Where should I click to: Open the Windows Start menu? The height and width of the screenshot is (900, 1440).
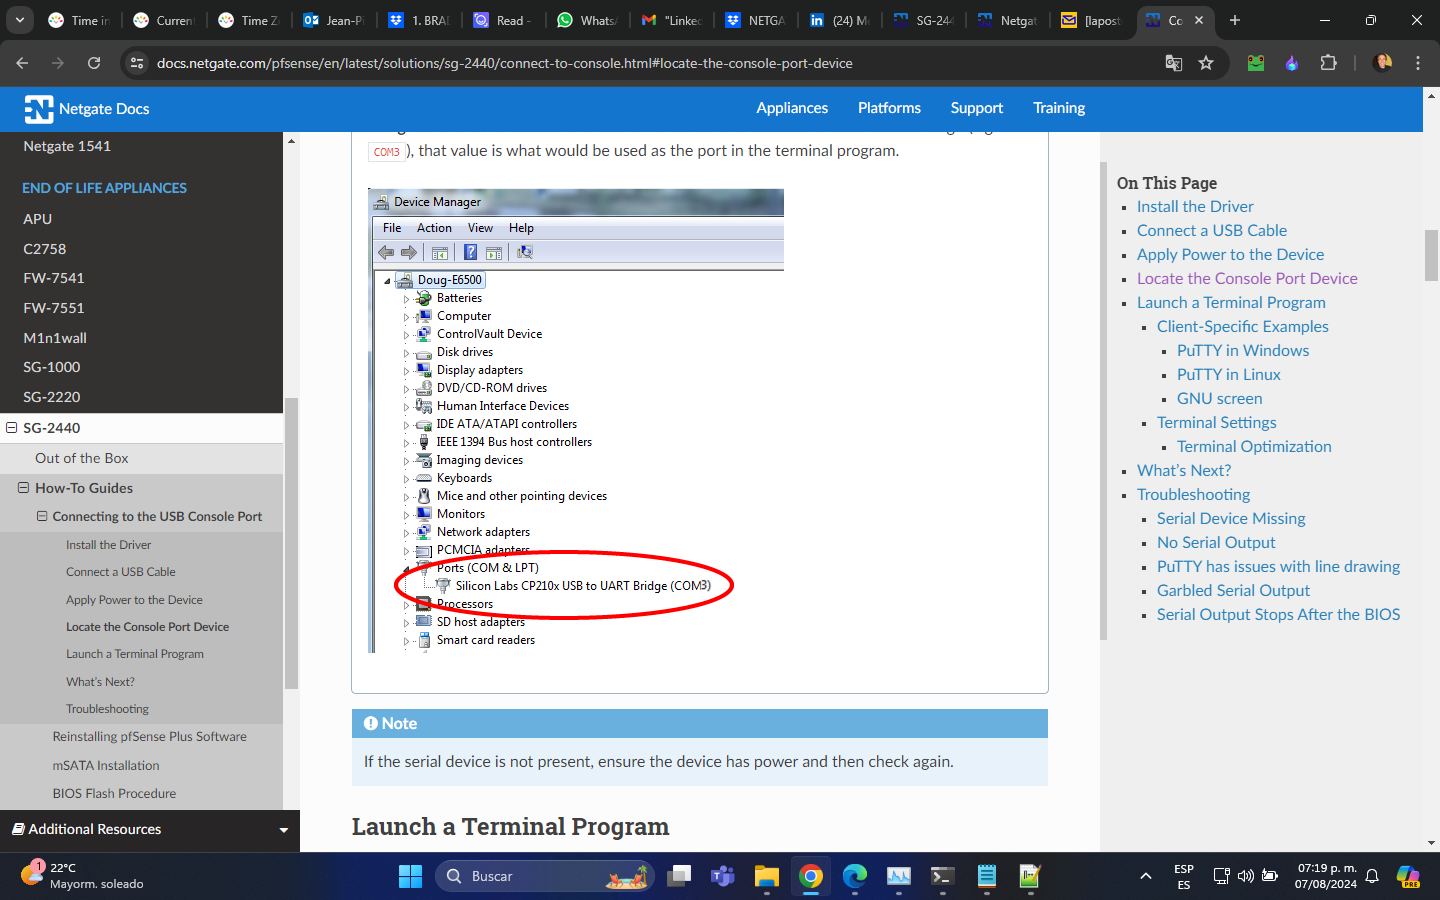(x=410, y=876)
